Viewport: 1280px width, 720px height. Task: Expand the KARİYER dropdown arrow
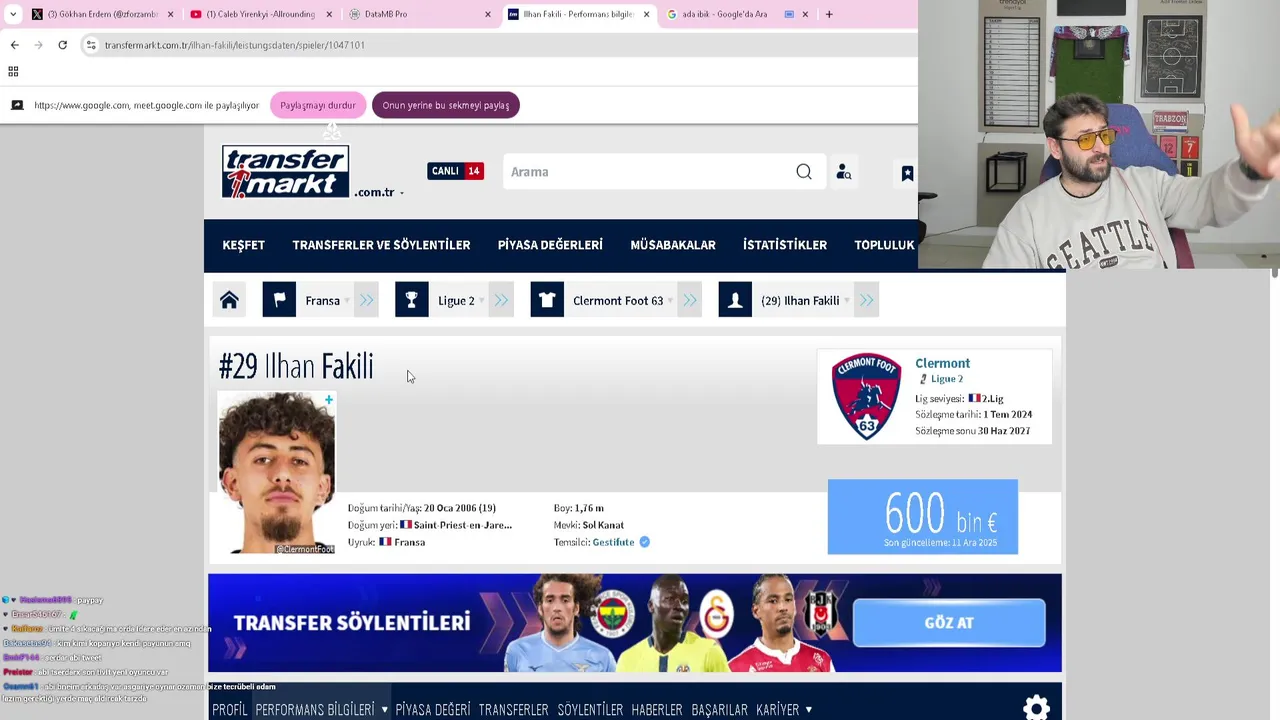(x=808, y=710)
